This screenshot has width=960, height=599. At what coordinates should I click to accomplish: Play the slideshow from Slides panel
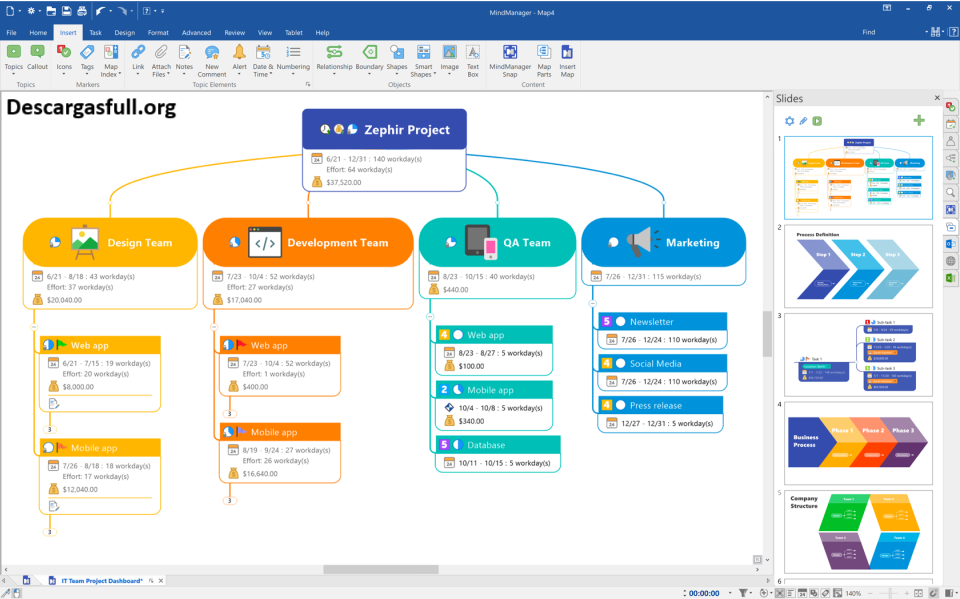coord(817,121)
